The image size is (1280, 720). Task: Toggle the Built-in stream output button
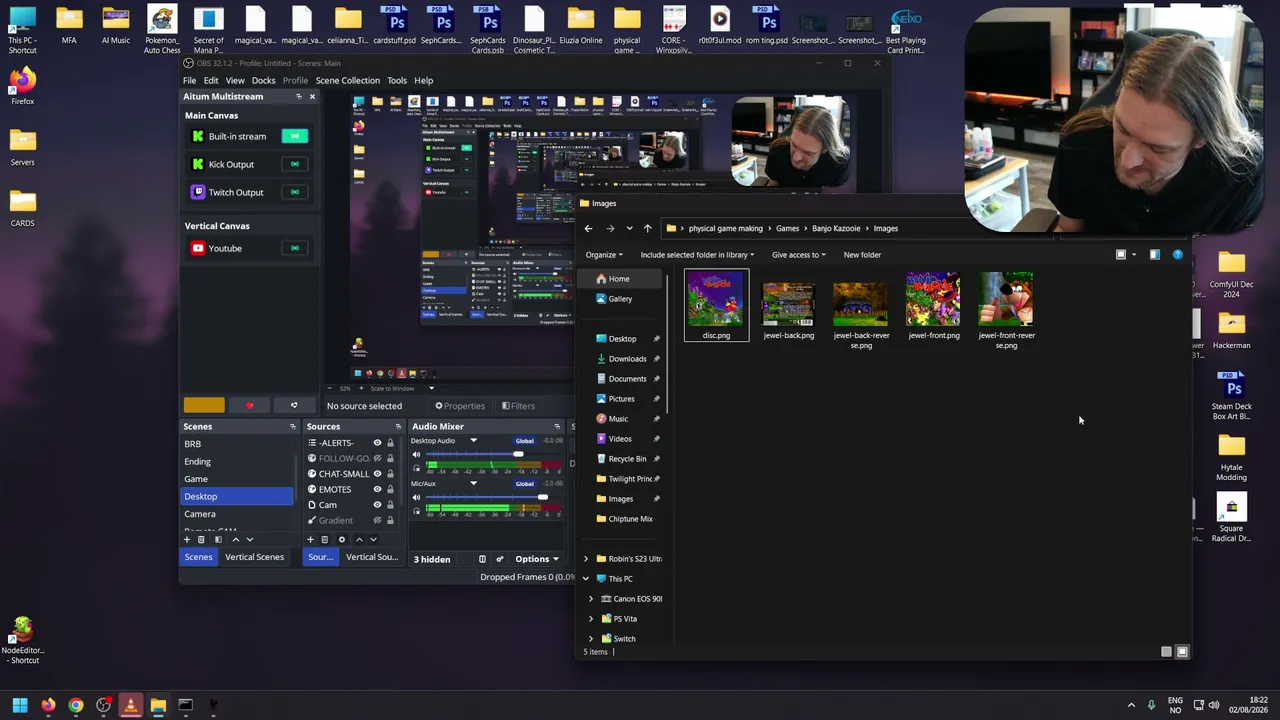(x=294, y=136)
